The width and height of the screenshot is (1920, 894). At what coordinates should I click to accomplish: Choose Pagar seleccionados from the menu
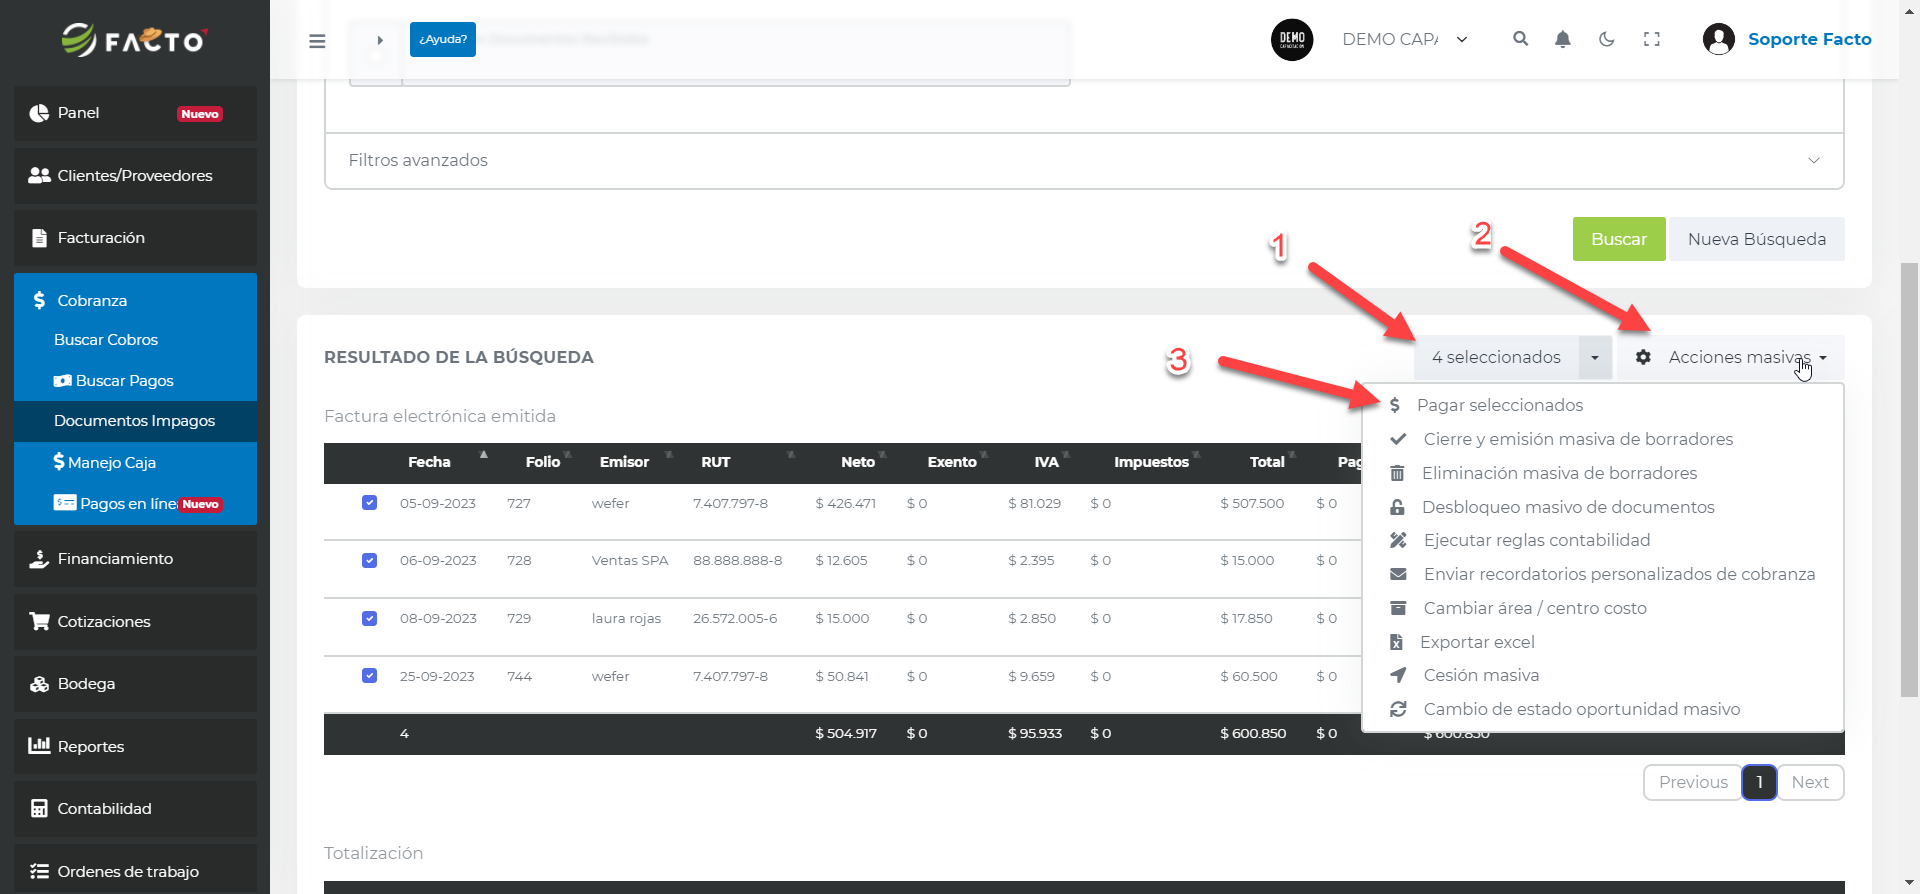[1499, 405]
